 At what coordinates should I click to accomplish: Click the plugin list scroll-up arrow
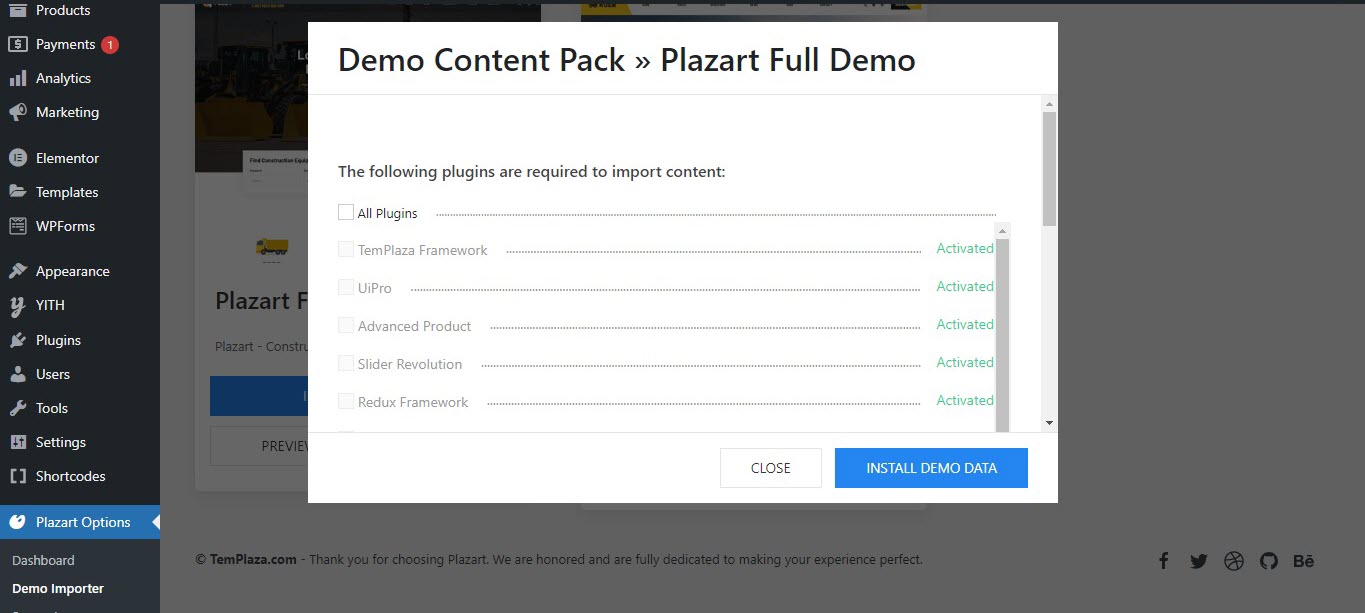click(x=1003, y=231)
